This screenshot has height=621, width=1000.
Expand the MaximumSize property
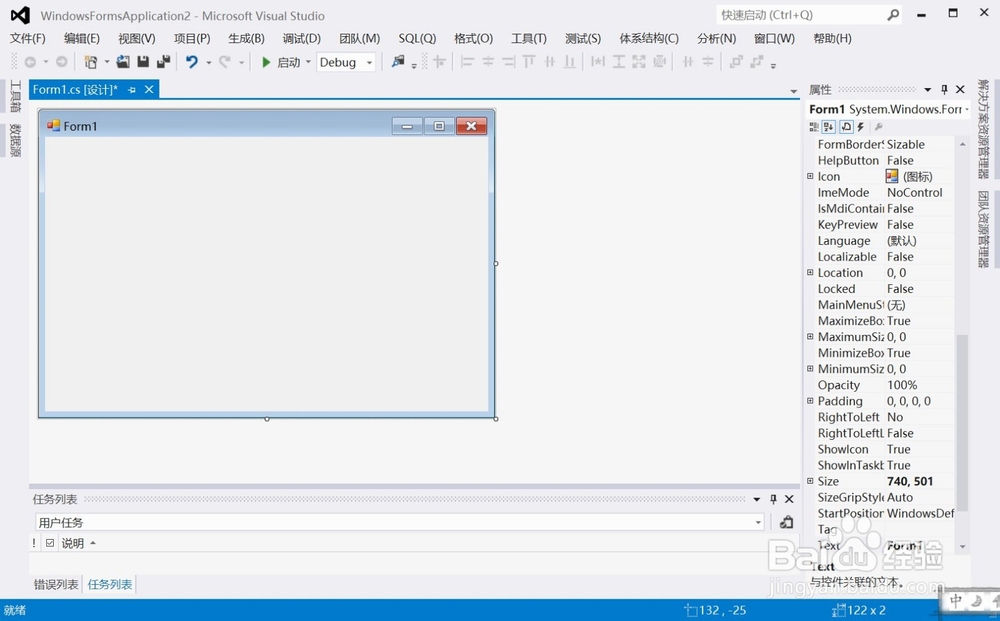point(810,337)
